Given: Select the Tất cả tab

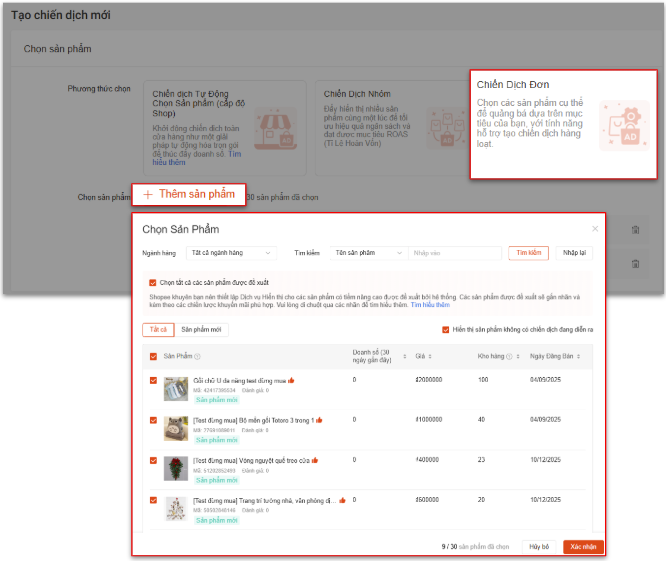Looking at the screenshot, I should pyautogui.click(x=158, y=330).
